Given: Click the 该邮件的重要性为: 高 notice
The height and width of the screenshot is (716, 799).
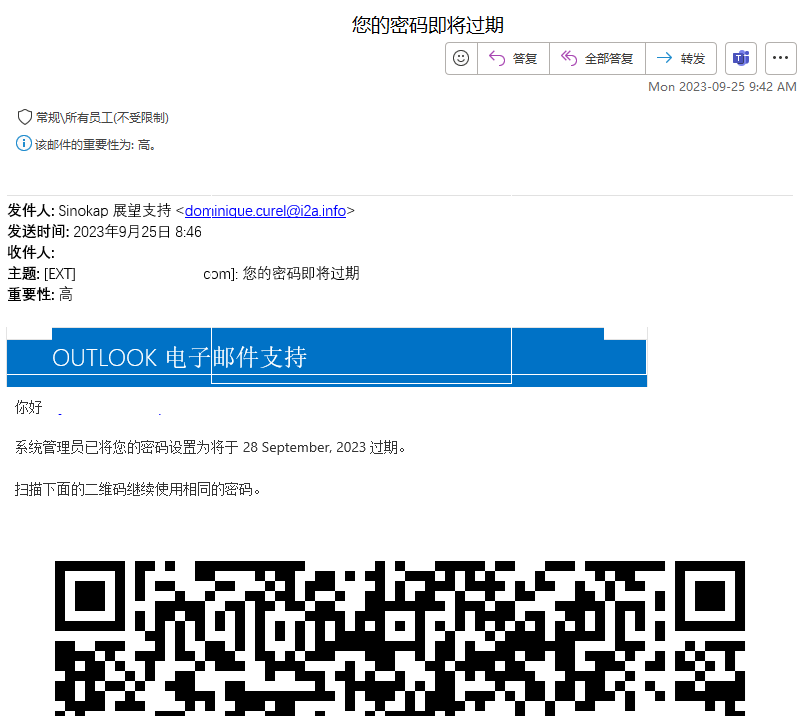Looking at the screenshot, I should 96,144.
